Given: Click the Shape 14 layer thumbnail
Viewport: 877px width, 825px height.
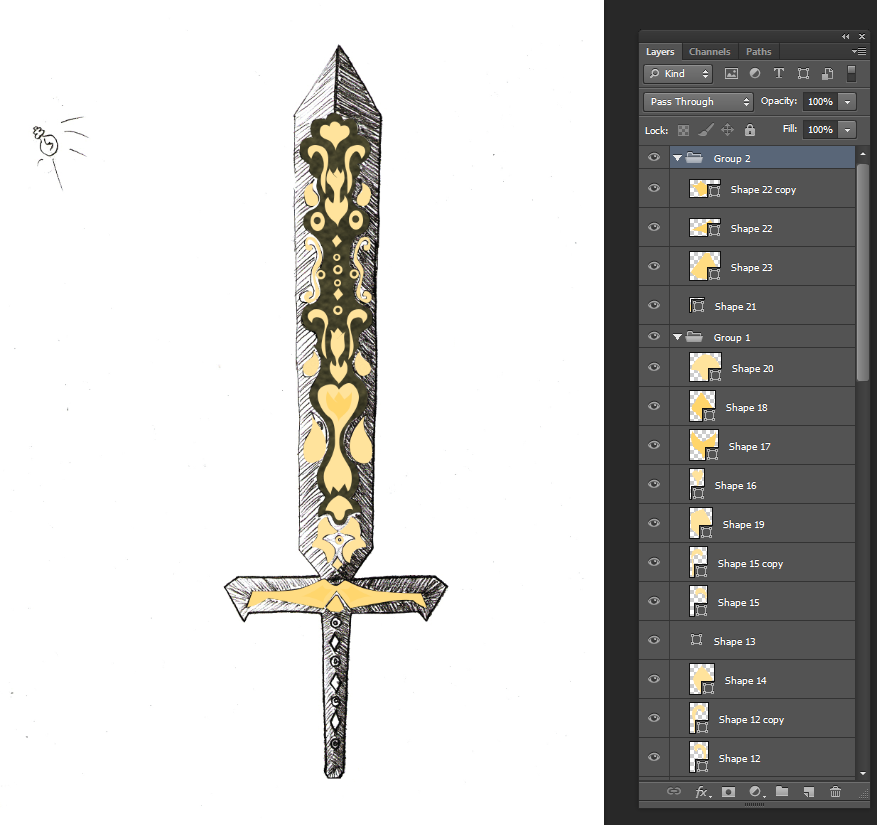Looking at the screenshot, I should click(701, 679).
